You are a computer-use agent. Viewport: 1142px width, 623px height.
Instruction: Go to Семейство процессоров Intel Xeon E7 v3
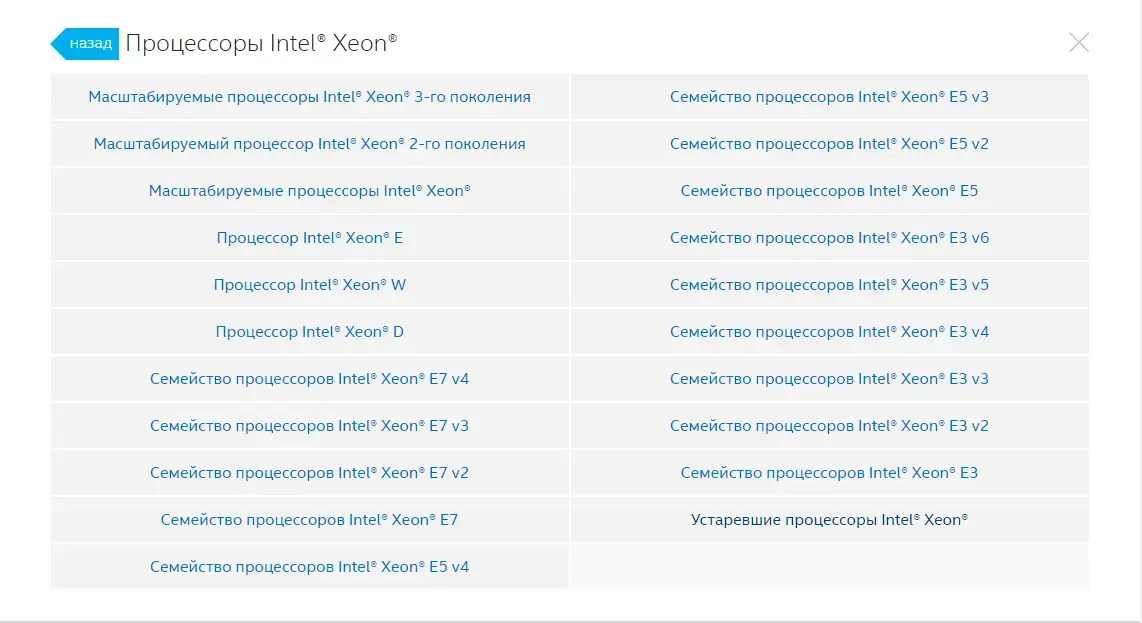[310, 426]
